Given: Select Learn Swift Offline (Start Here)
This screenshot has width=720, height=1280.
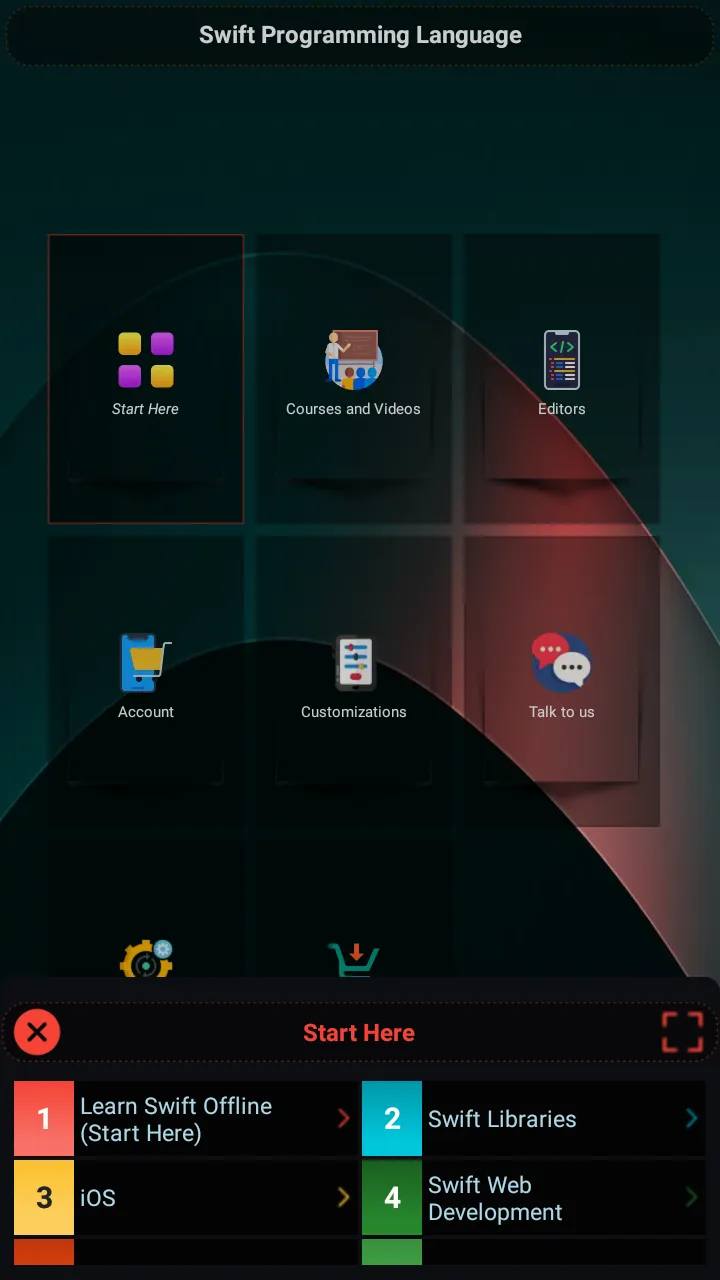Looking at the screenshot, I should coord(186,1119).
